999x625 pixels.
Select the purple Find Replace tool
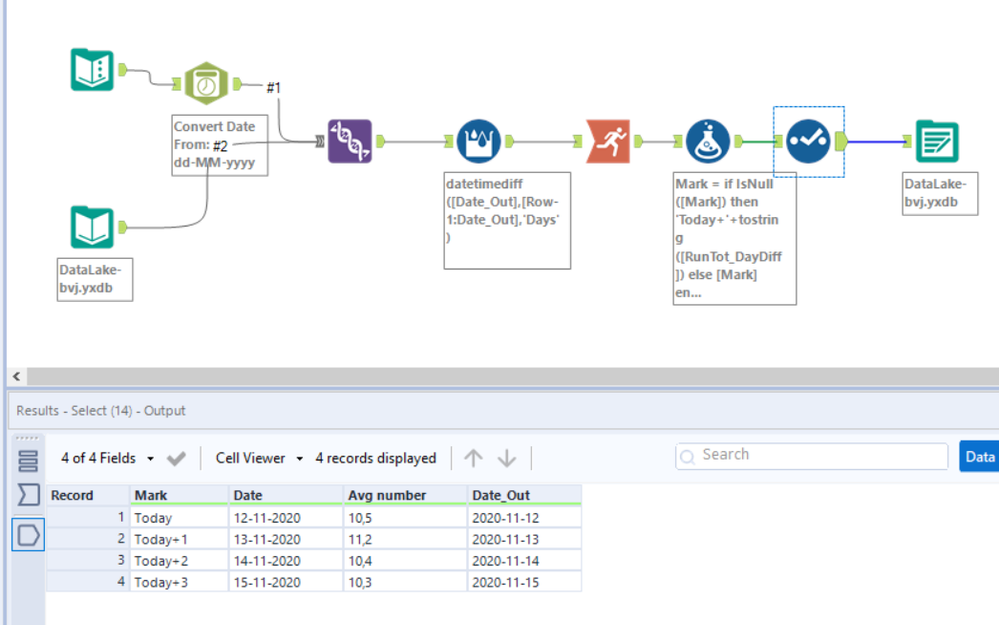pos(350,141)
